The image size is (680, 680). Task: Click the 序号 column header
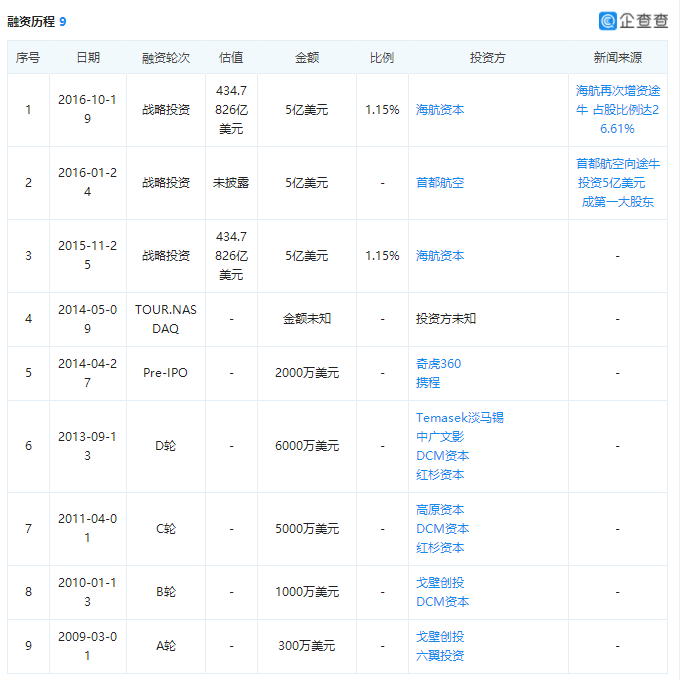point(28,58)
